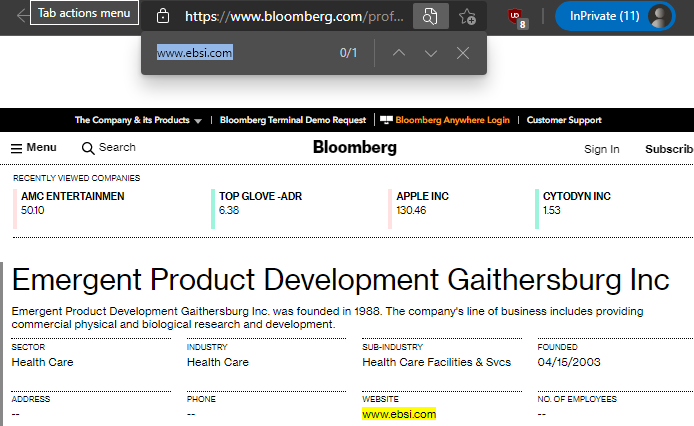694x426 pixels.
Task: Open the uBlock Origin extension icon
Action: 517,18
